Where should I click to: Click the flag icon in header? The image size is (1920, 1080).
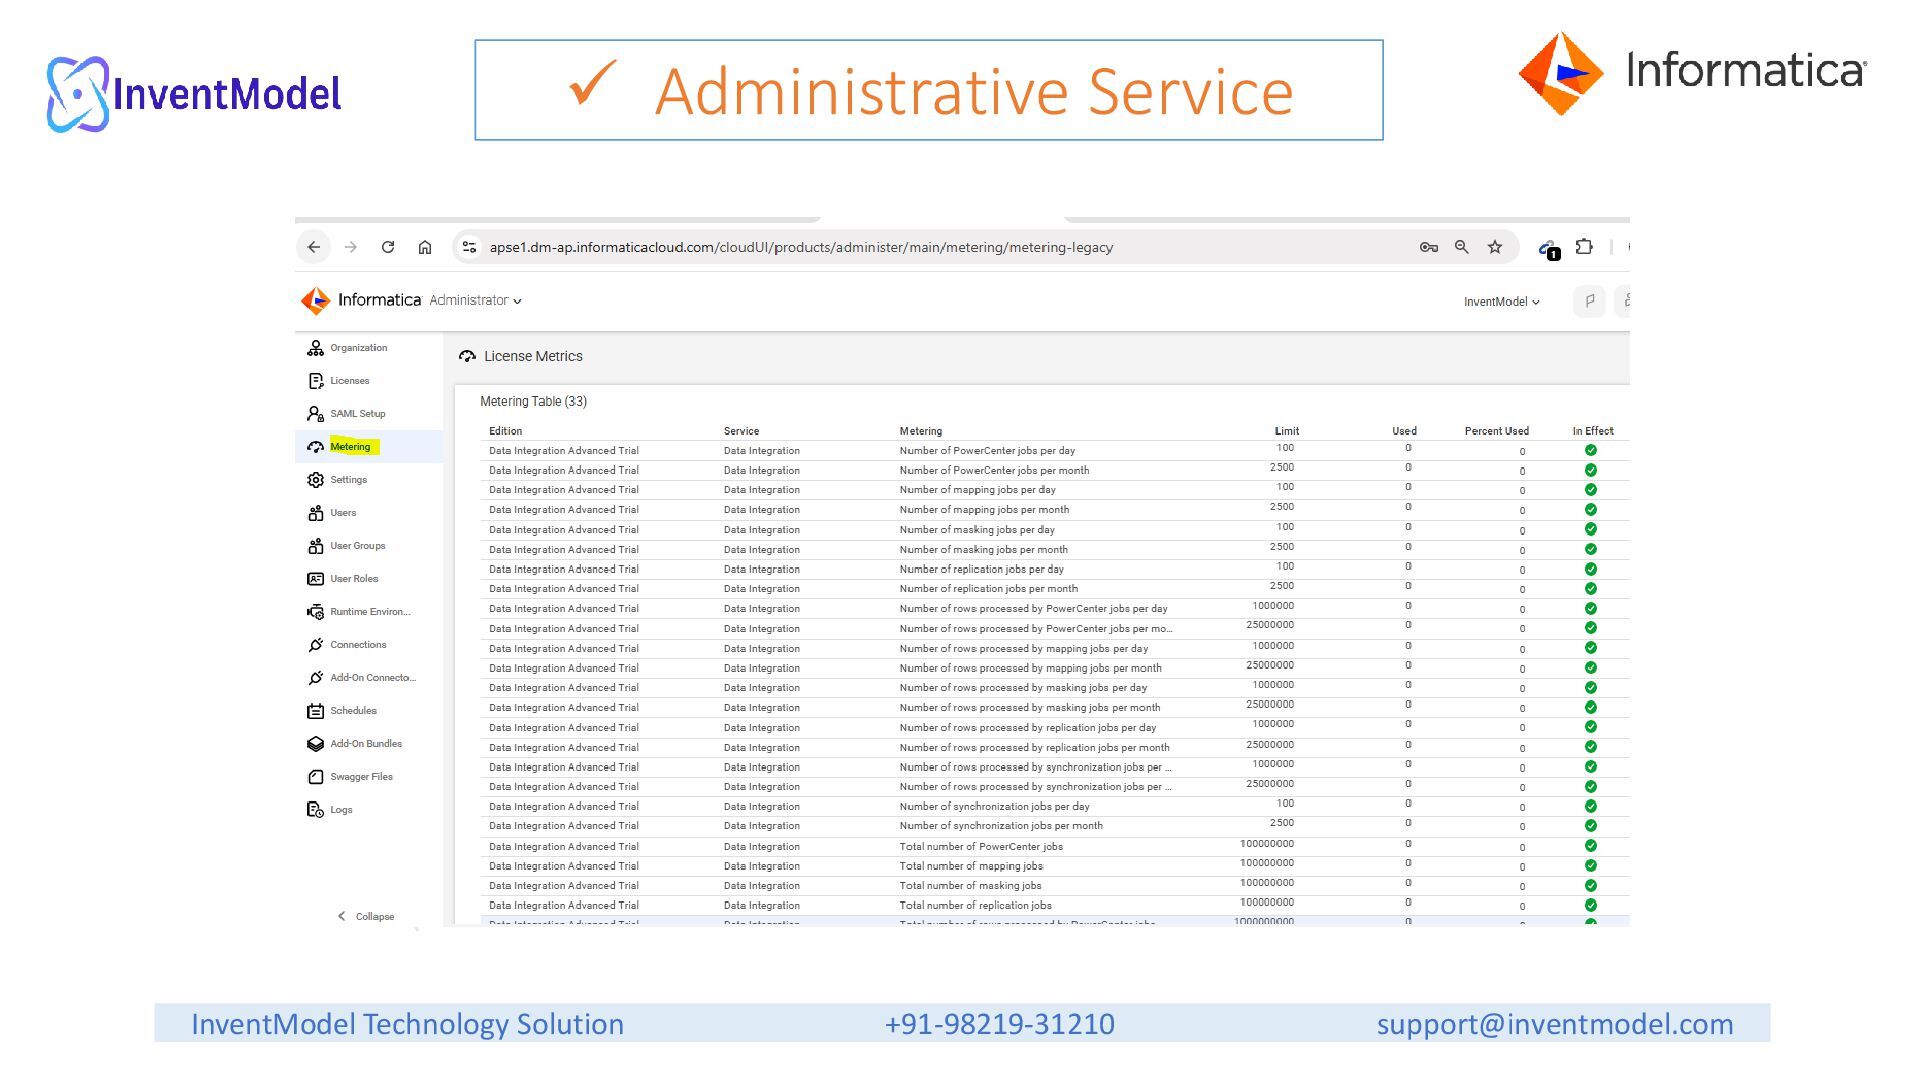click(x=1589, y=301)
